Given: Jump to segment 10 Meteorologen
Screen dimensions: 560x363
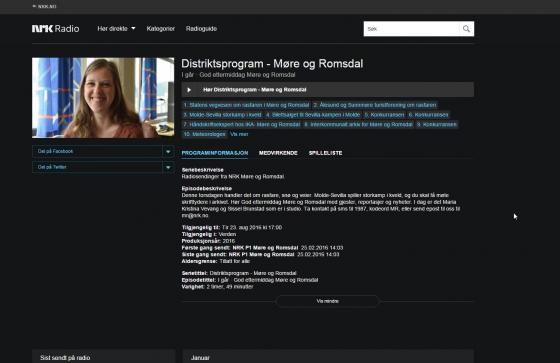Looking at the screenshot, I should click(205, 134).
